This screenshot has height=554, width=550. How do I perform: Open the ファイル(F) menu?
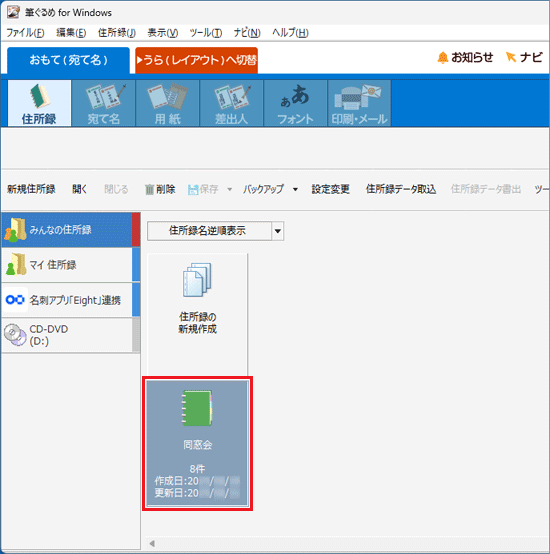click(x=25, y=33)
